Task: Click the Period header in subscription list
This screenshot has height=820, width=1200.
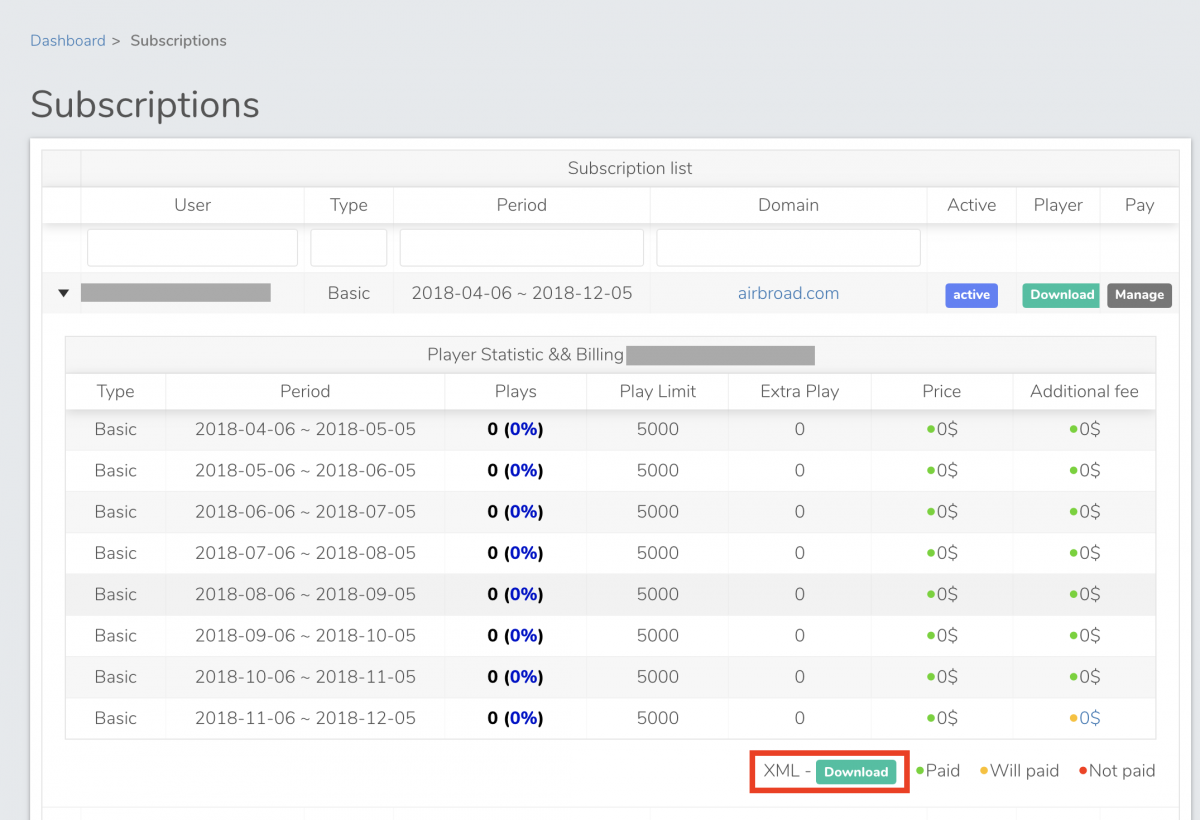Action: [x=521, y=205]
